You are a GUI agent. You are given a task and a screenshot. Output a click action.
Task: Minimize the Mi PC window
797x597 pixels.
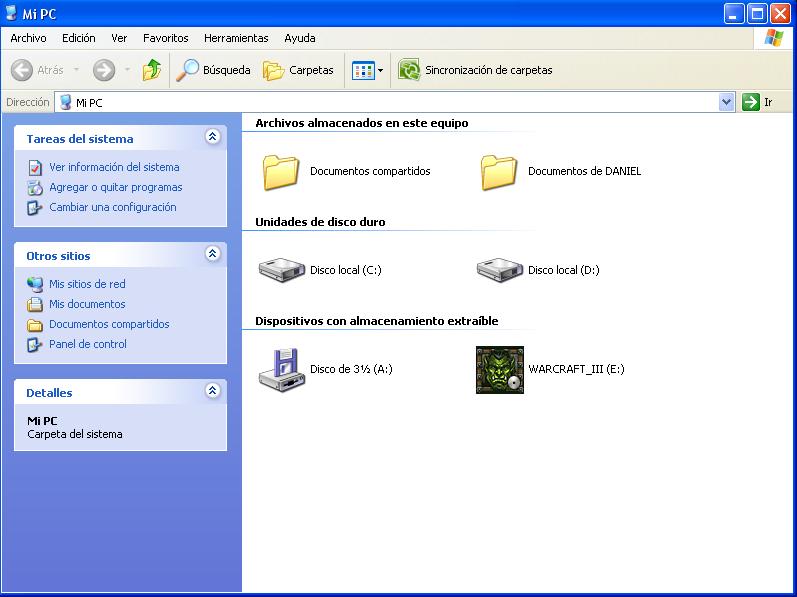click(x=734, y=14)
